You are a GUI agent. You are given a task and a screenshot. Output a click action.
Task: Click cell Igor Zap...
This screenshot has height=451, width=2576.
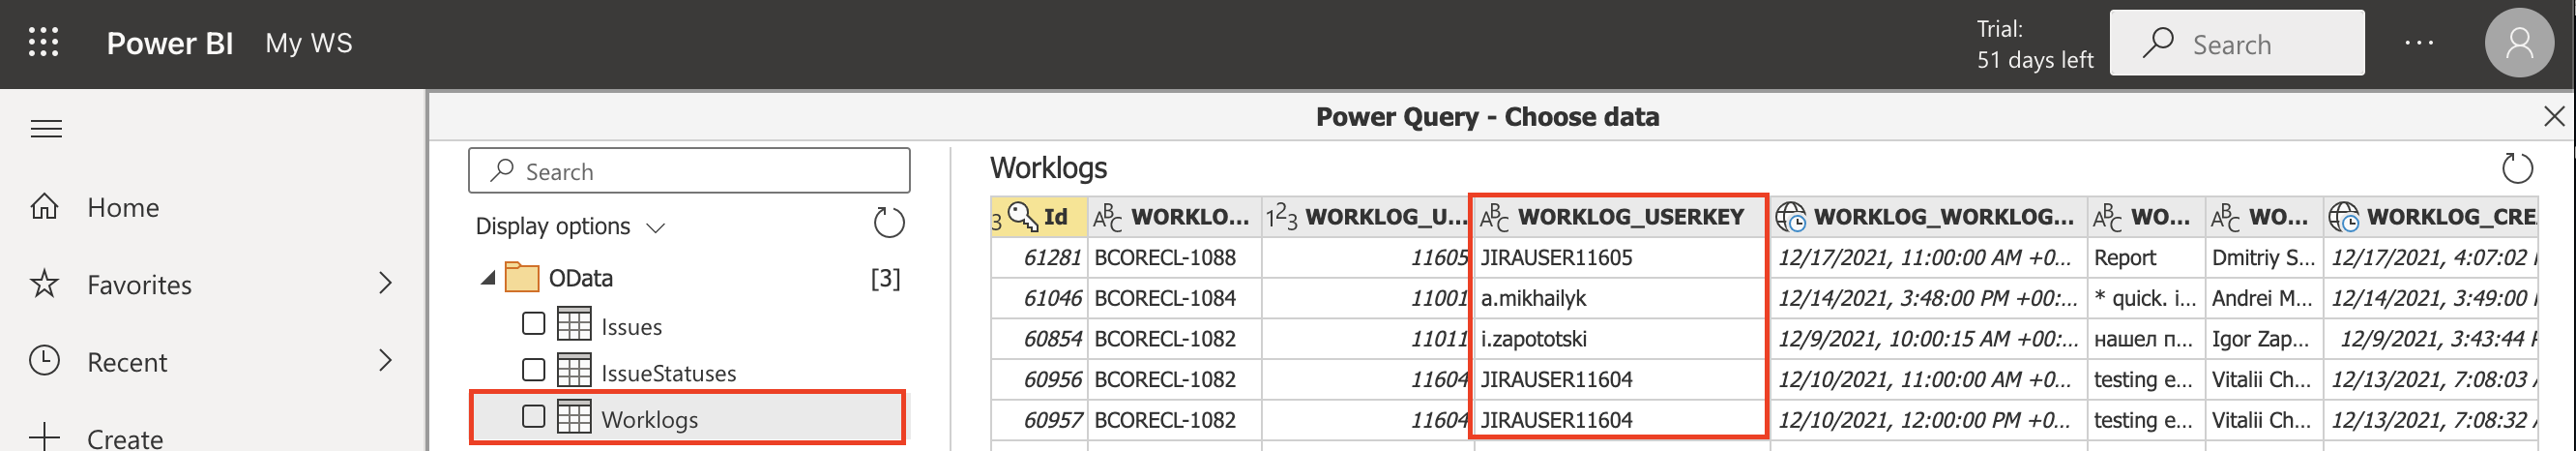tap(2264, 339)
